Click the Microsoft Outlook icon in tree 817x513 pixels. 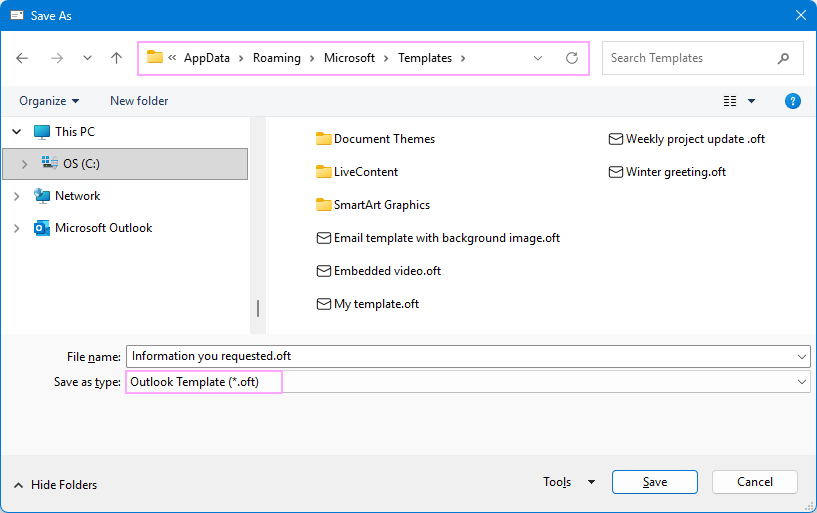coord(42,228)
